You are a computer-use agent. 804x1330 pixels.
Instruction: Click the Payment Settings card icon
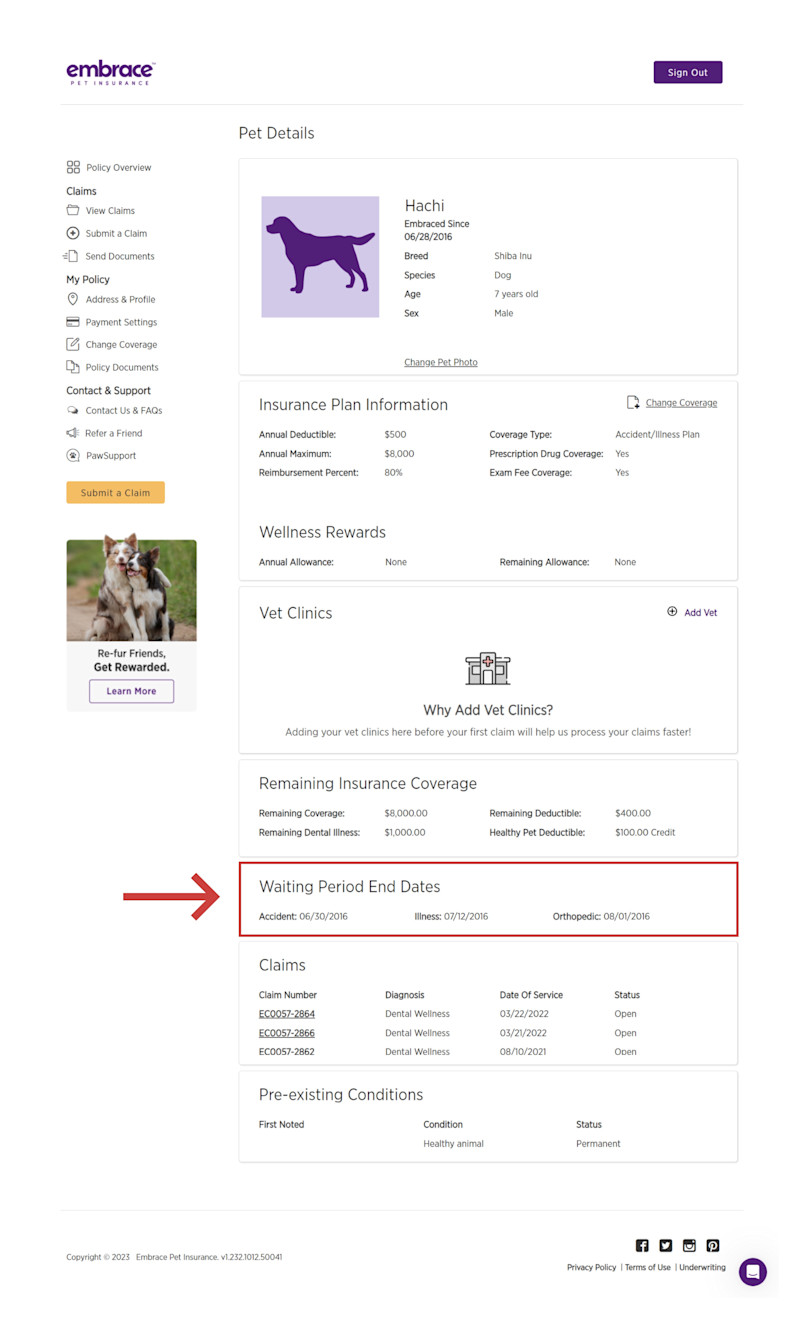[x=73, y=322]
